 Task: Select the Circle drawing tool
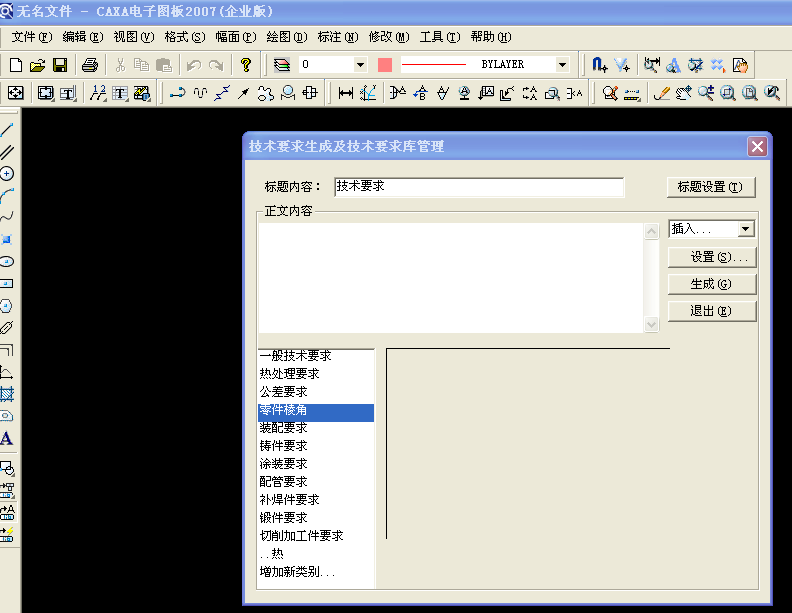click(x=7, y=174)
